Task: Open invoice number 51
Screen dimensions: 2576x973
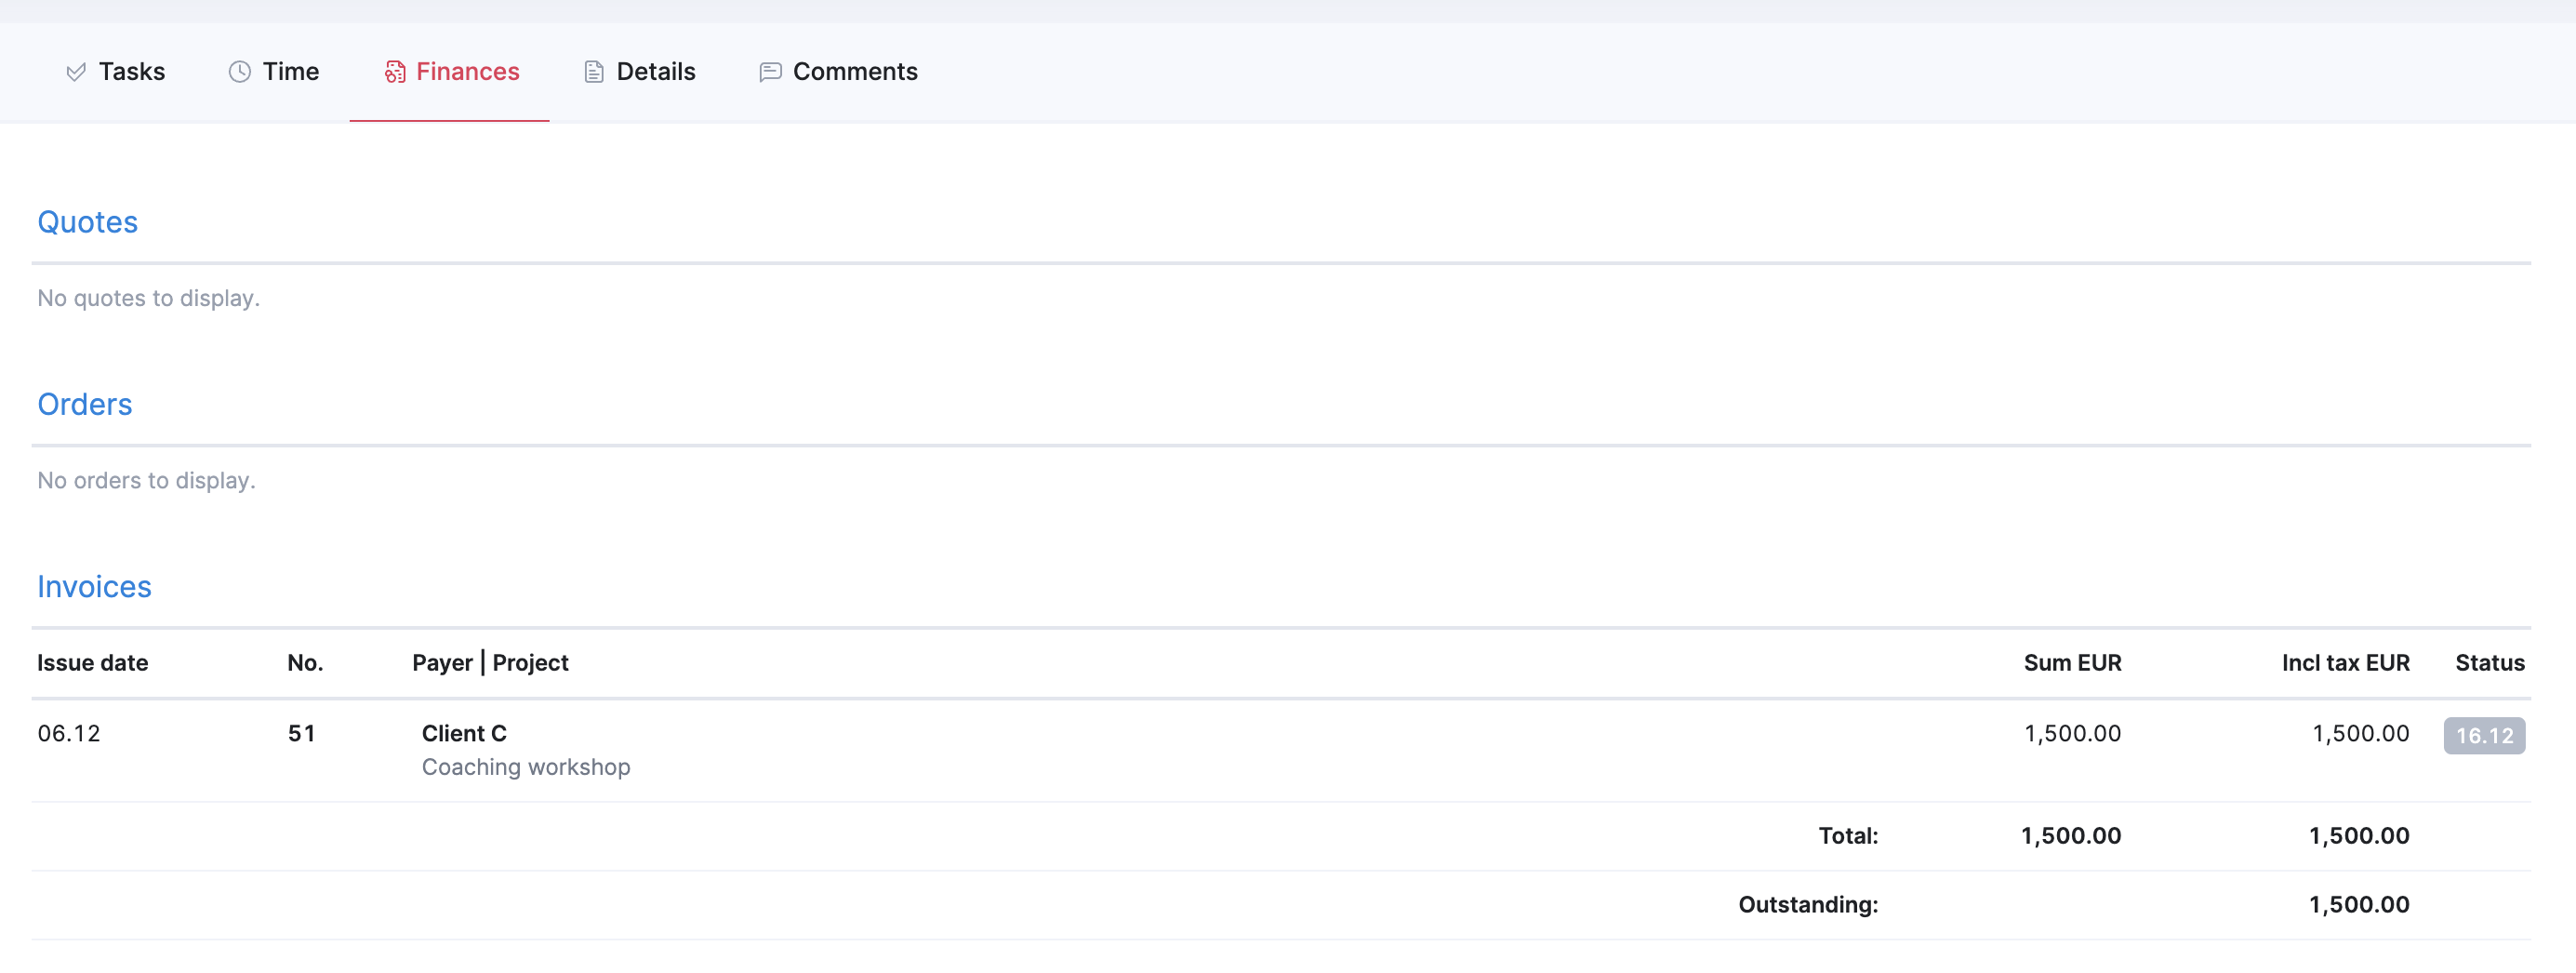Action: [x=302, y=734]
